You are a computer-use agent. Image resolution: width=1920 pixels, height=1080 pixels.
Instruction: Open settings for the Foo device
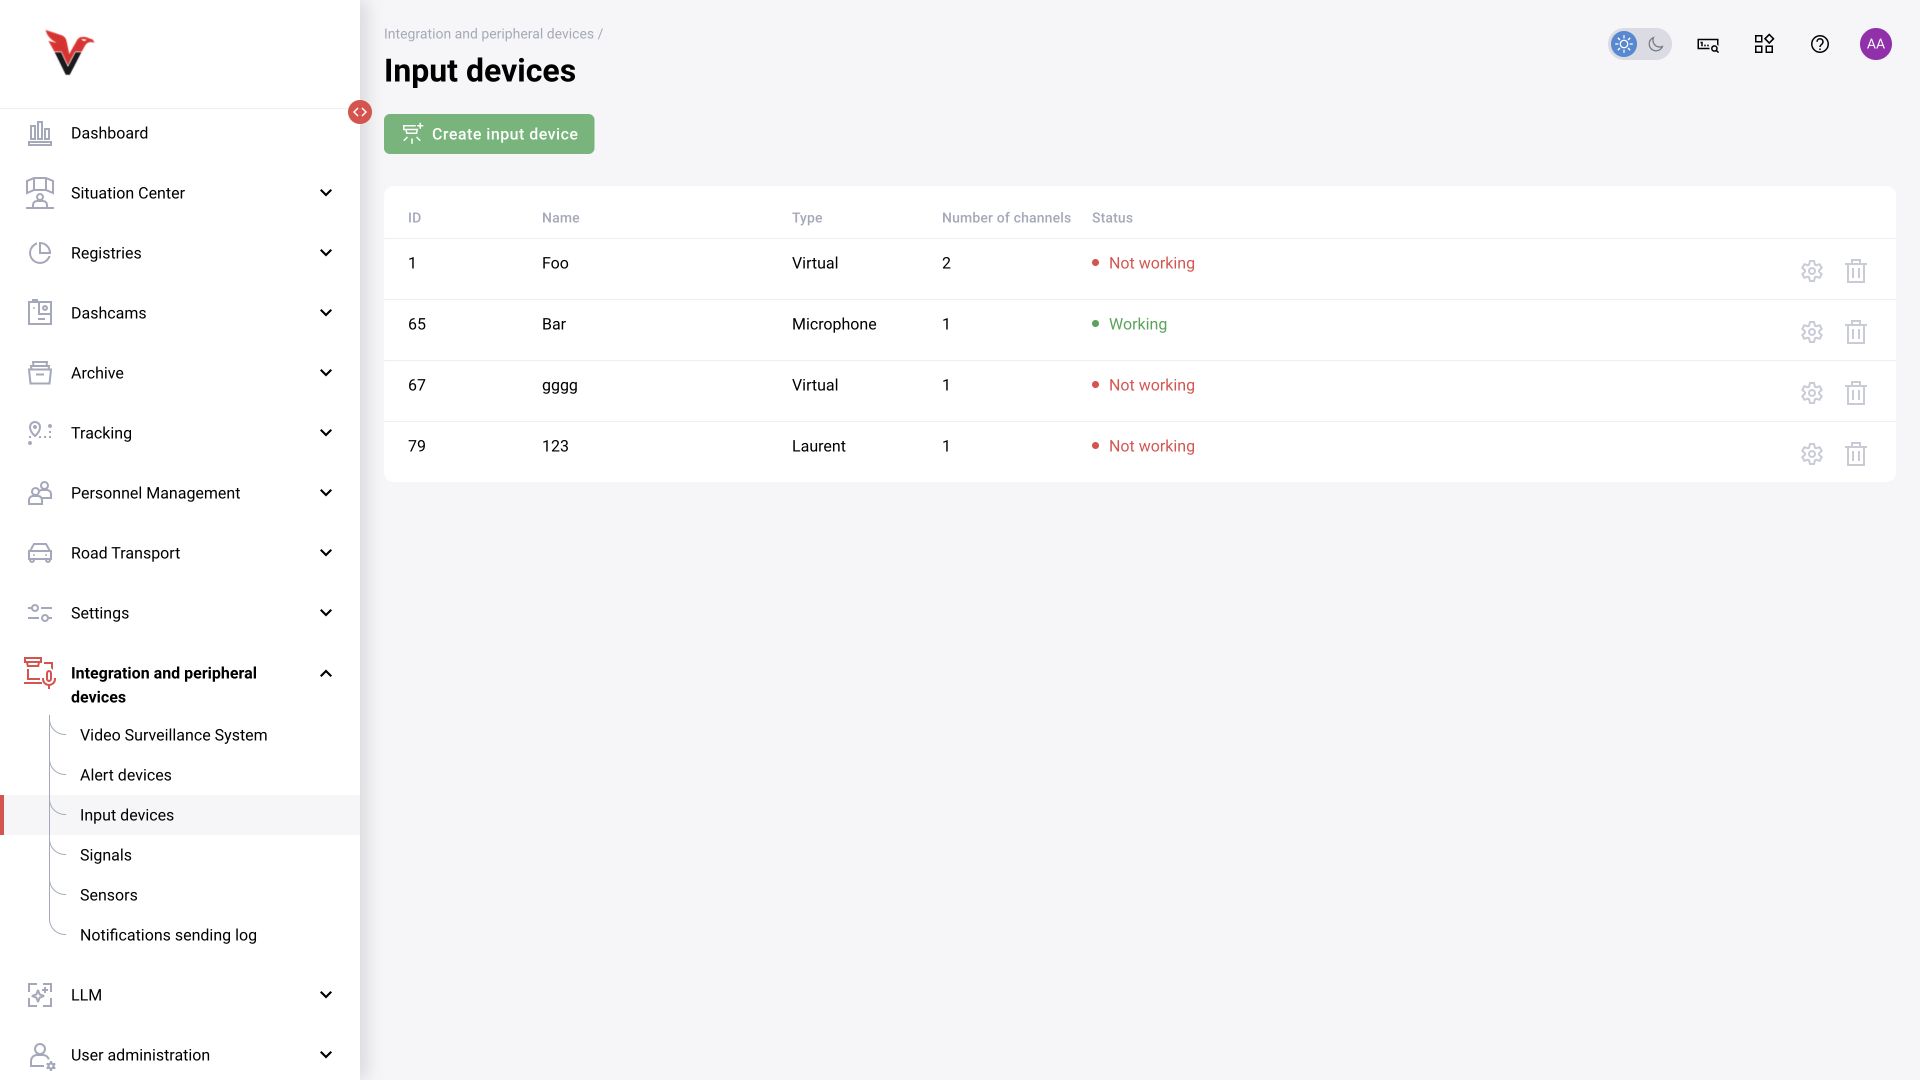point(1811,271)
